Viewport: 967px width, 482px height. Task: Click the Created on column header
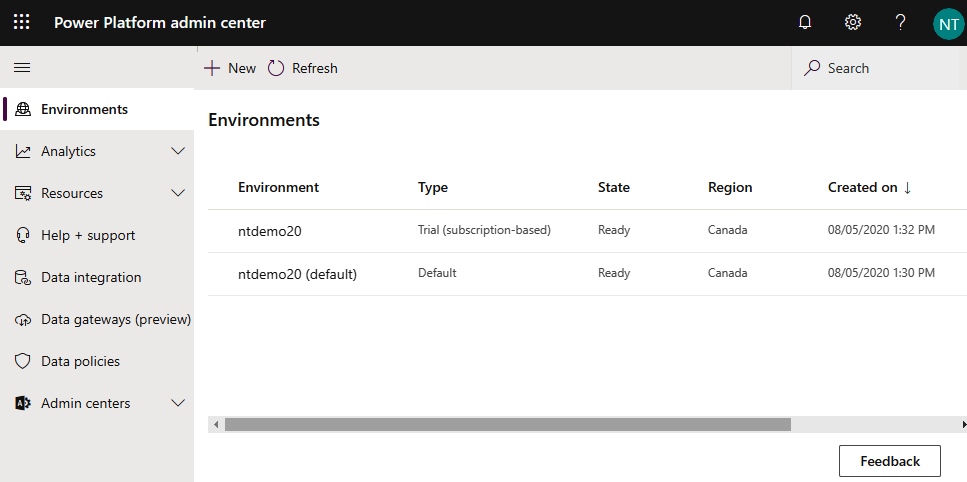862,187
